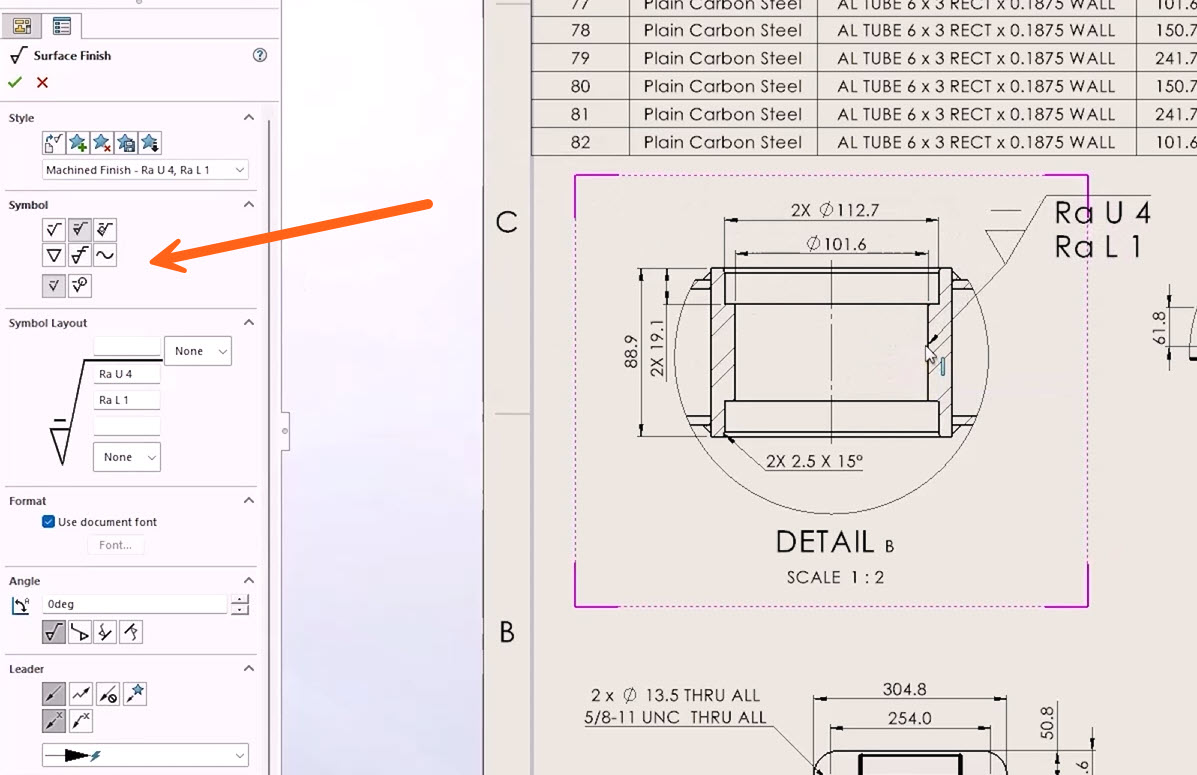Screen dimensions: 1197x775
Task: Click Delete Style star icon
Action: 102,143
